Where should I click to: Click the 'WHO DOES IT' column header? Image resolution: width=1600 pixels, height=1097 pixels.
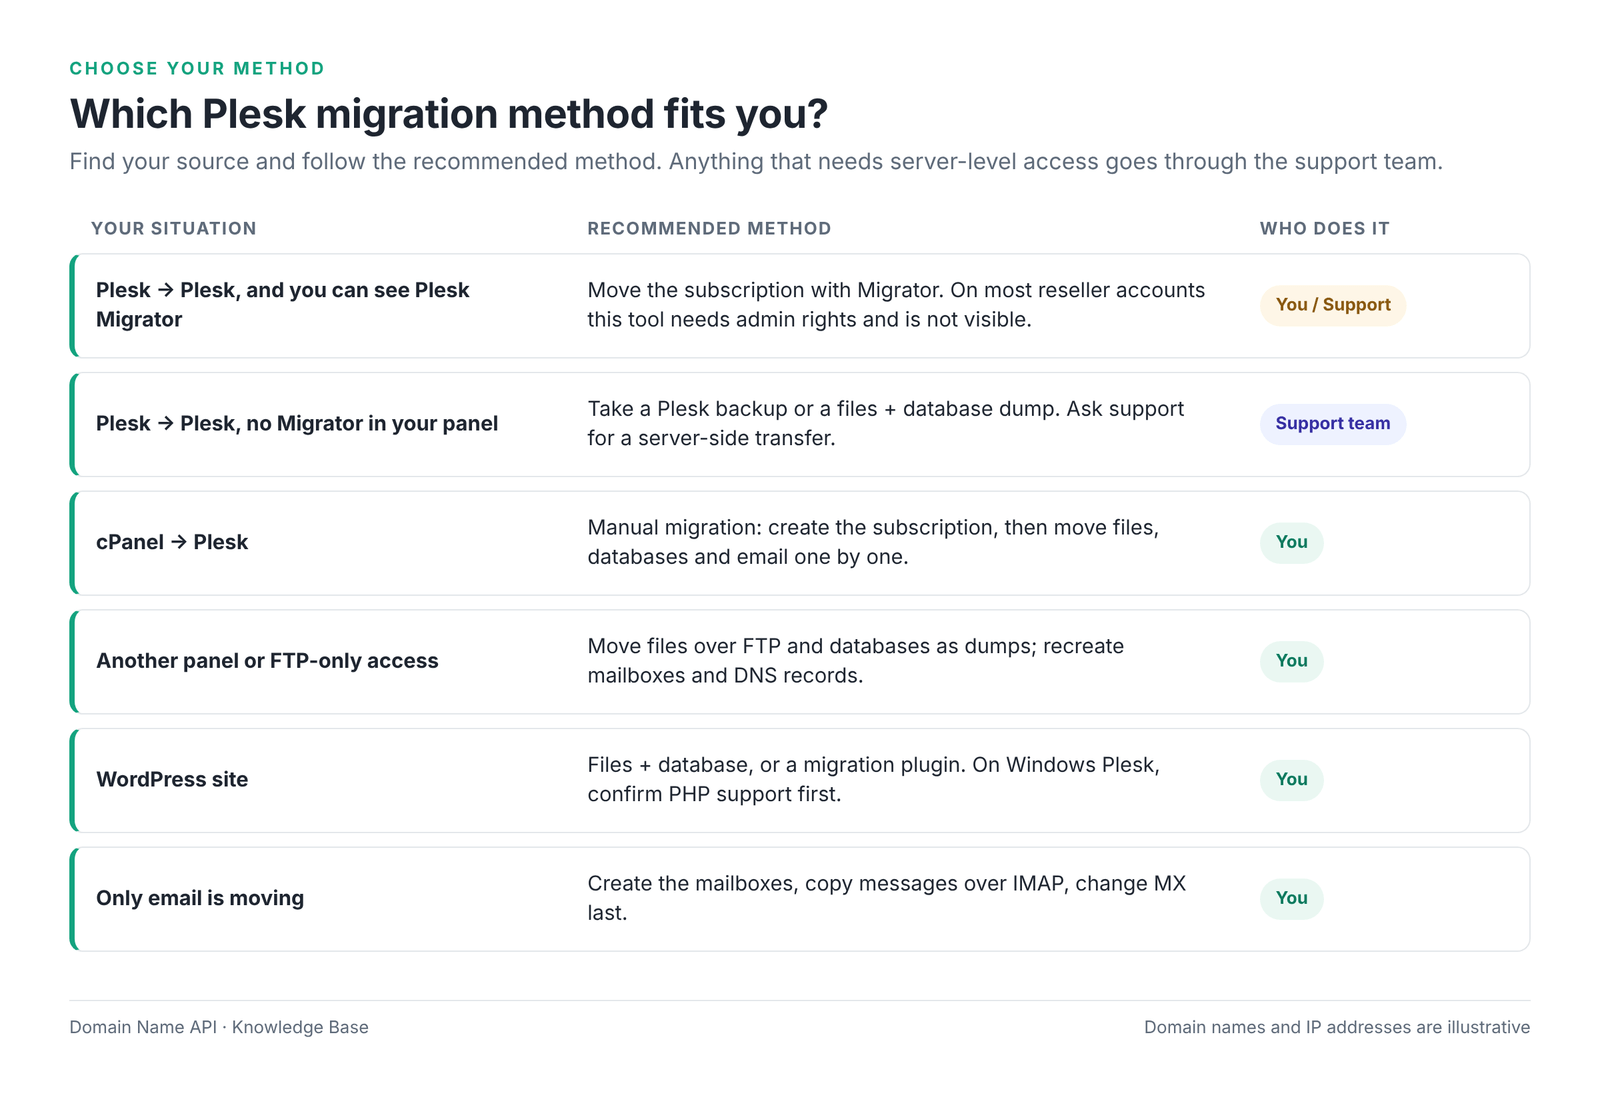coord(1324,228)
